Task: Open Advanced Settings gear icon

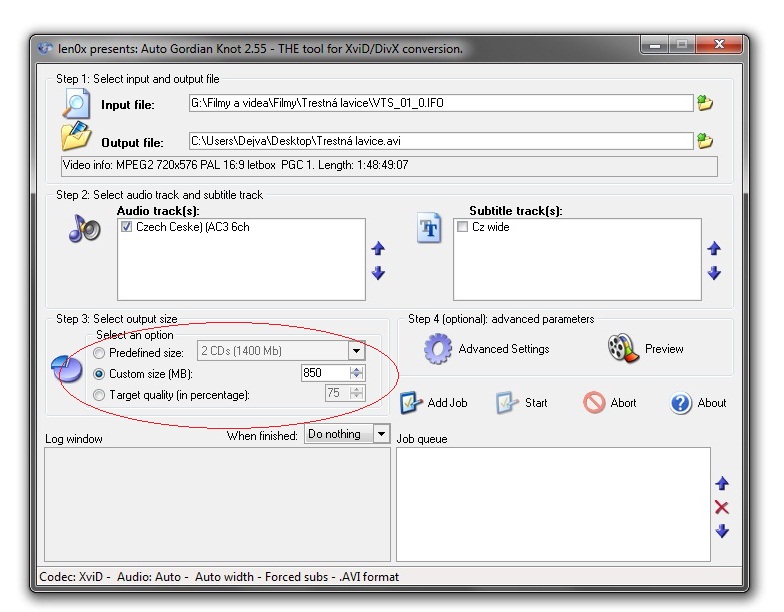Action: click(438, 348)
